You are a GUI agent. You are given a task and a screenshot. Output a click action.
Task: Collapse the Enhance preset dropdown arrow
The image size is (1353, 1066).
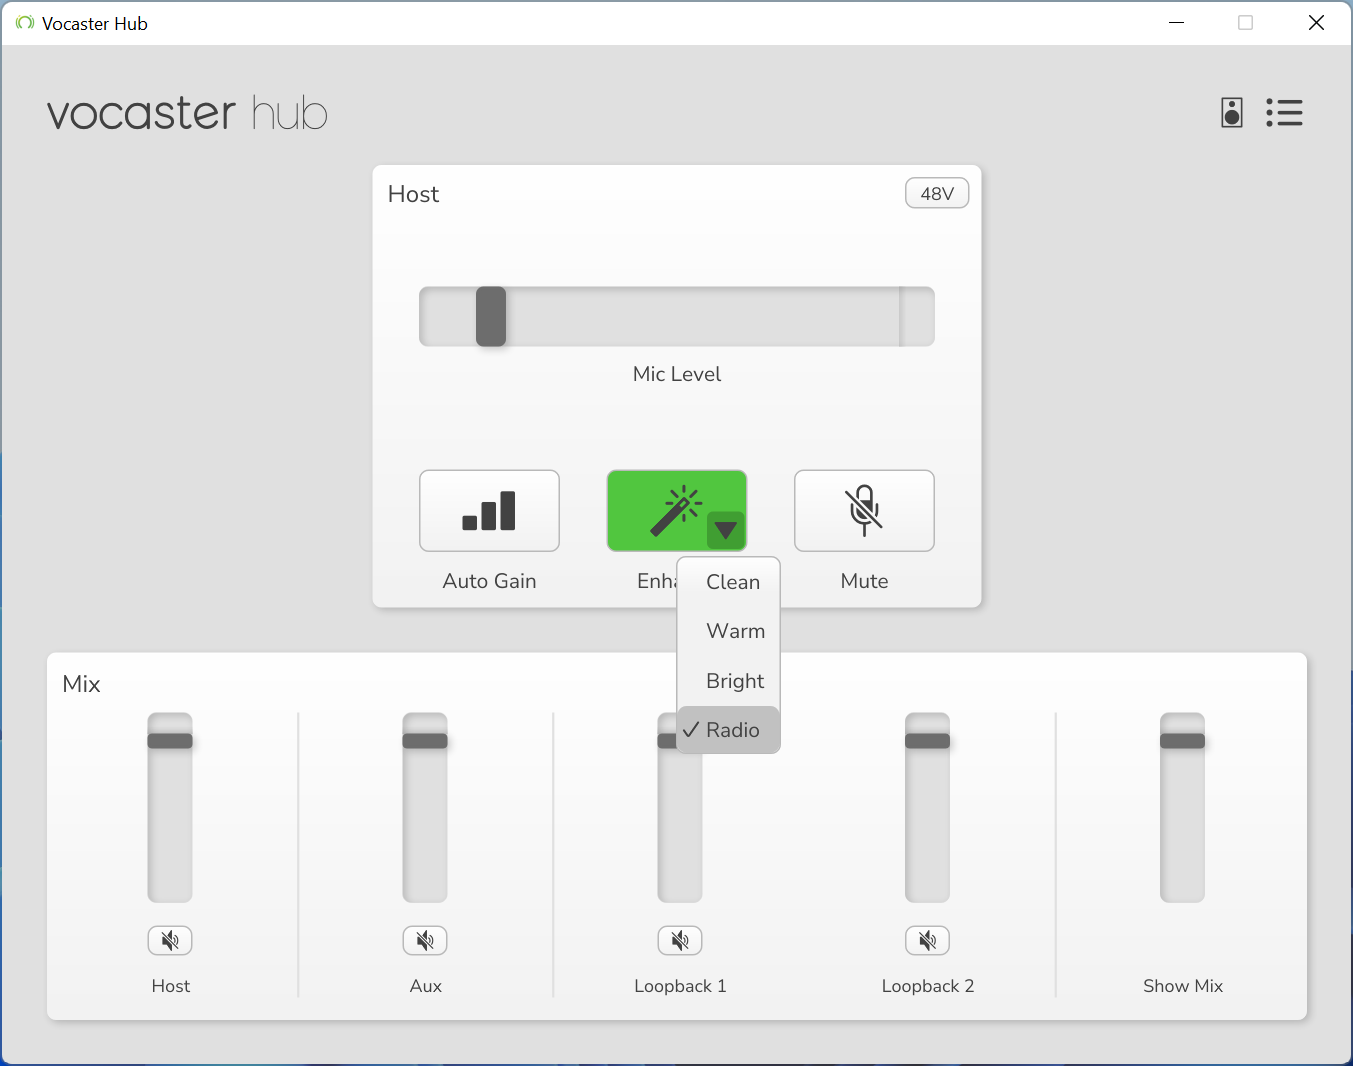[725, 530]
